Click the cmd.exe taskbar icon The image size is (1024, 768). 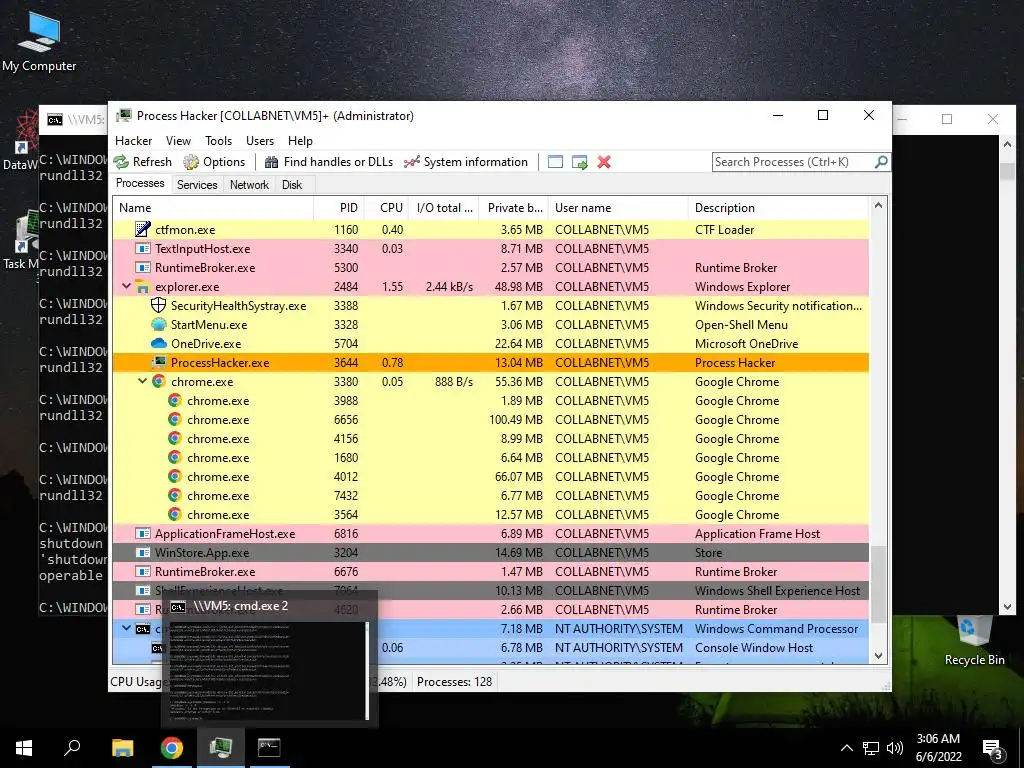269,748
